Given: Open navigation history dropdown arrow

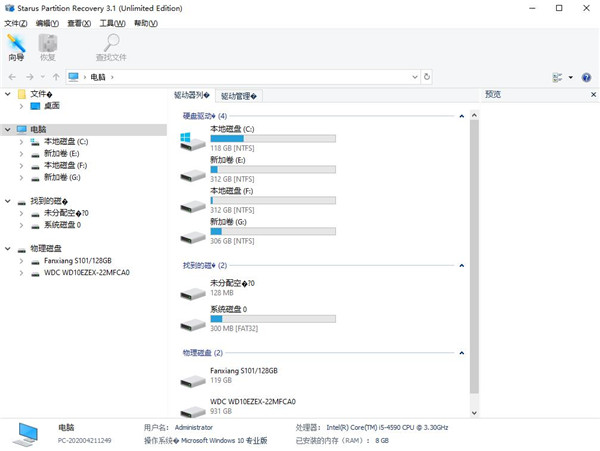Looking at the screenshot, I should click(x=42, y=77).
